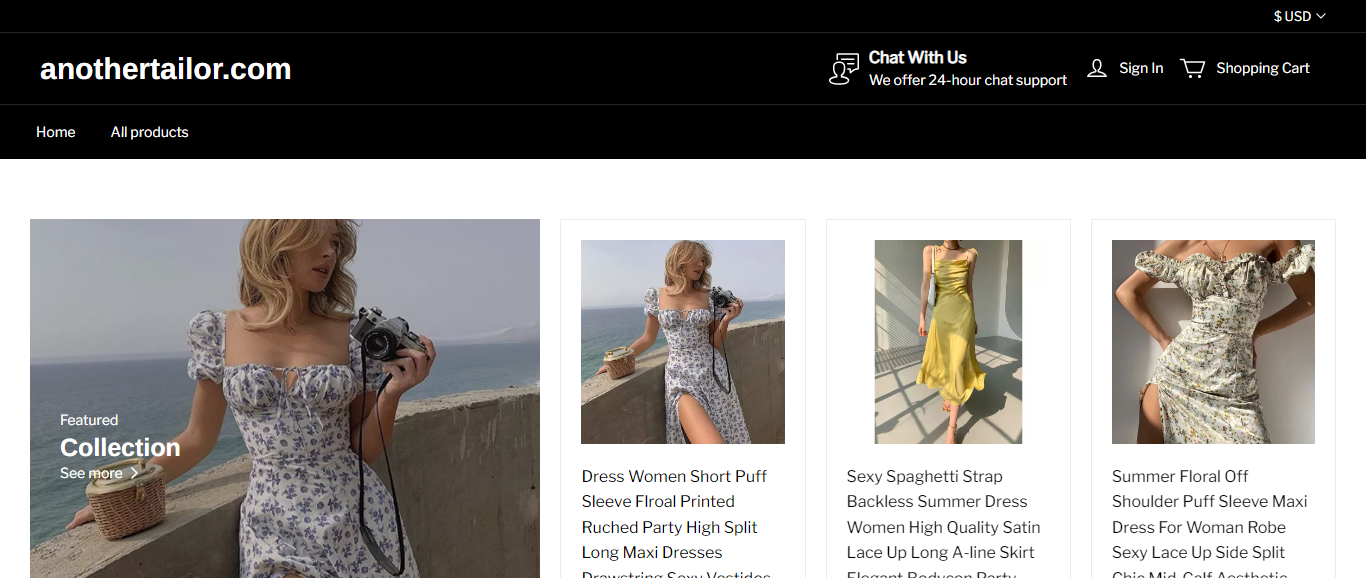The height and width of the screenshot is (578, 1366).
Task: Open the Shopping Cart link
Action: [1262, 68]
